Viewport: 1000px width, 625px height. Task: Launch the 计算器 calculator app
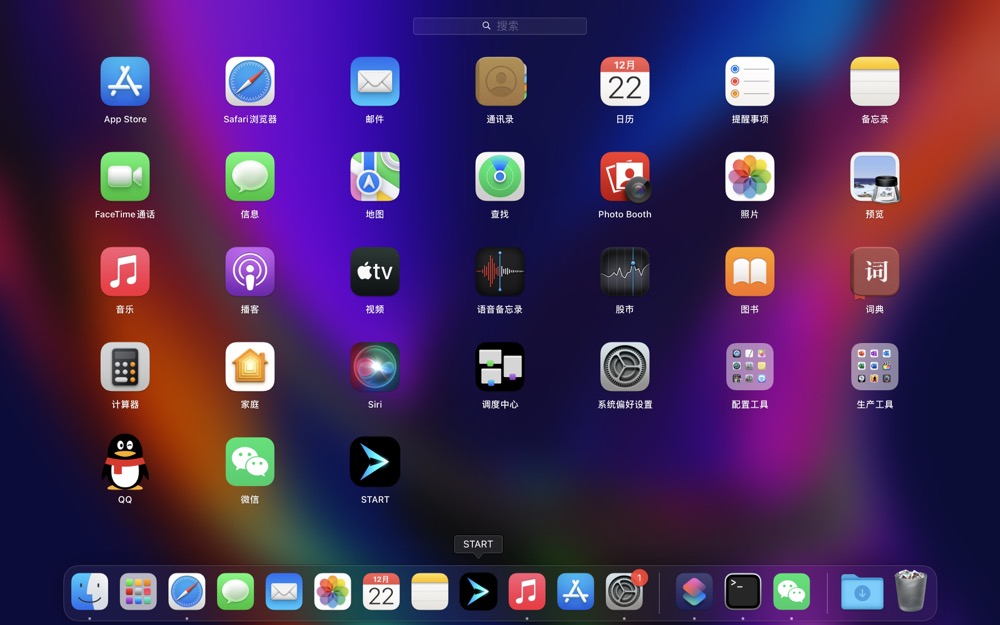click(x=125, y=367)
